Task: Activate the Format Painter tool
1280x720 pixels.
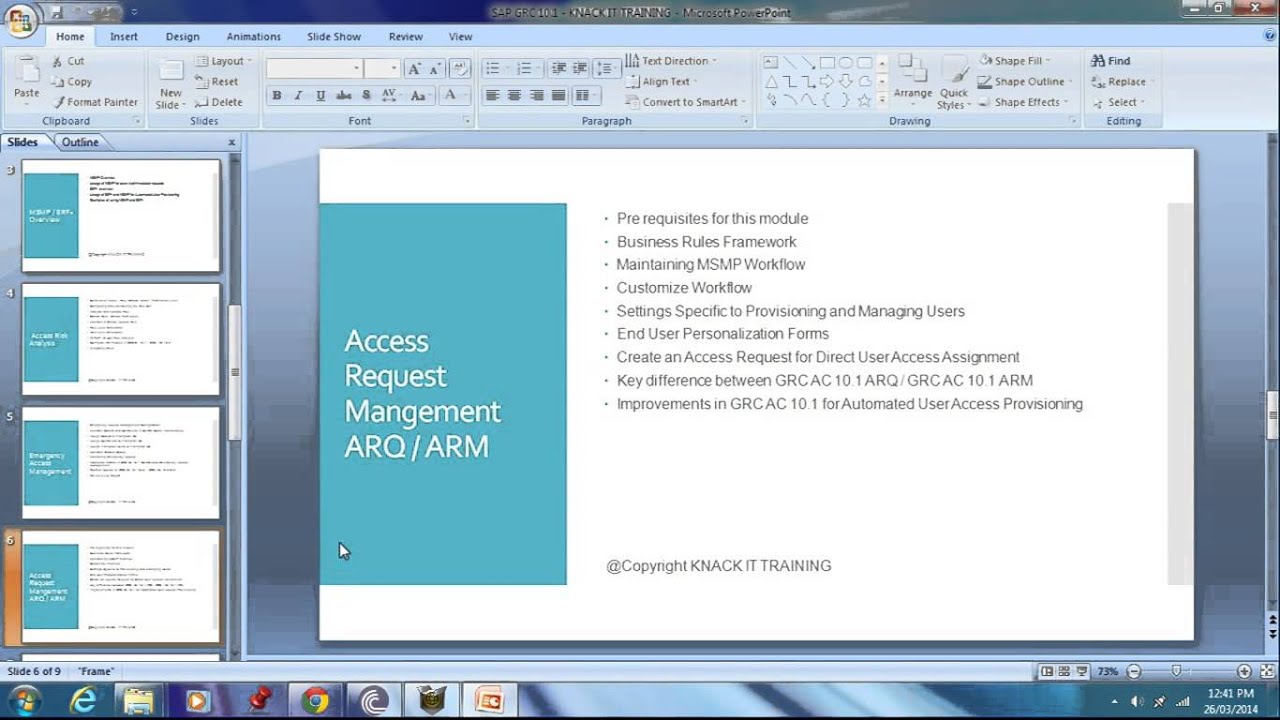Action: coord(94,102)
